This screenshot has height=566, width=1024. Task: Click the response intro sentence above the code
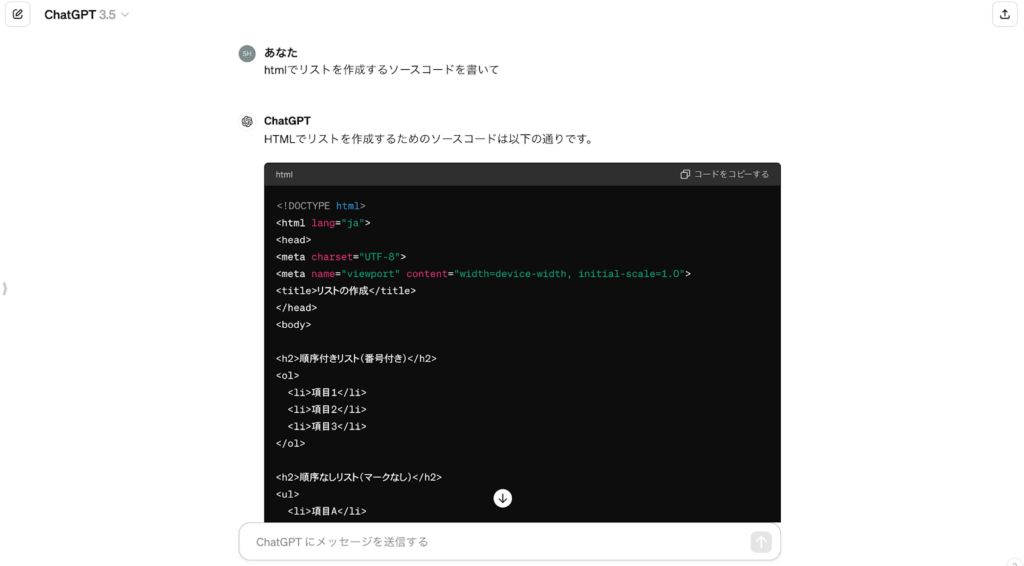pyautogui.click(x=428, y=139)
